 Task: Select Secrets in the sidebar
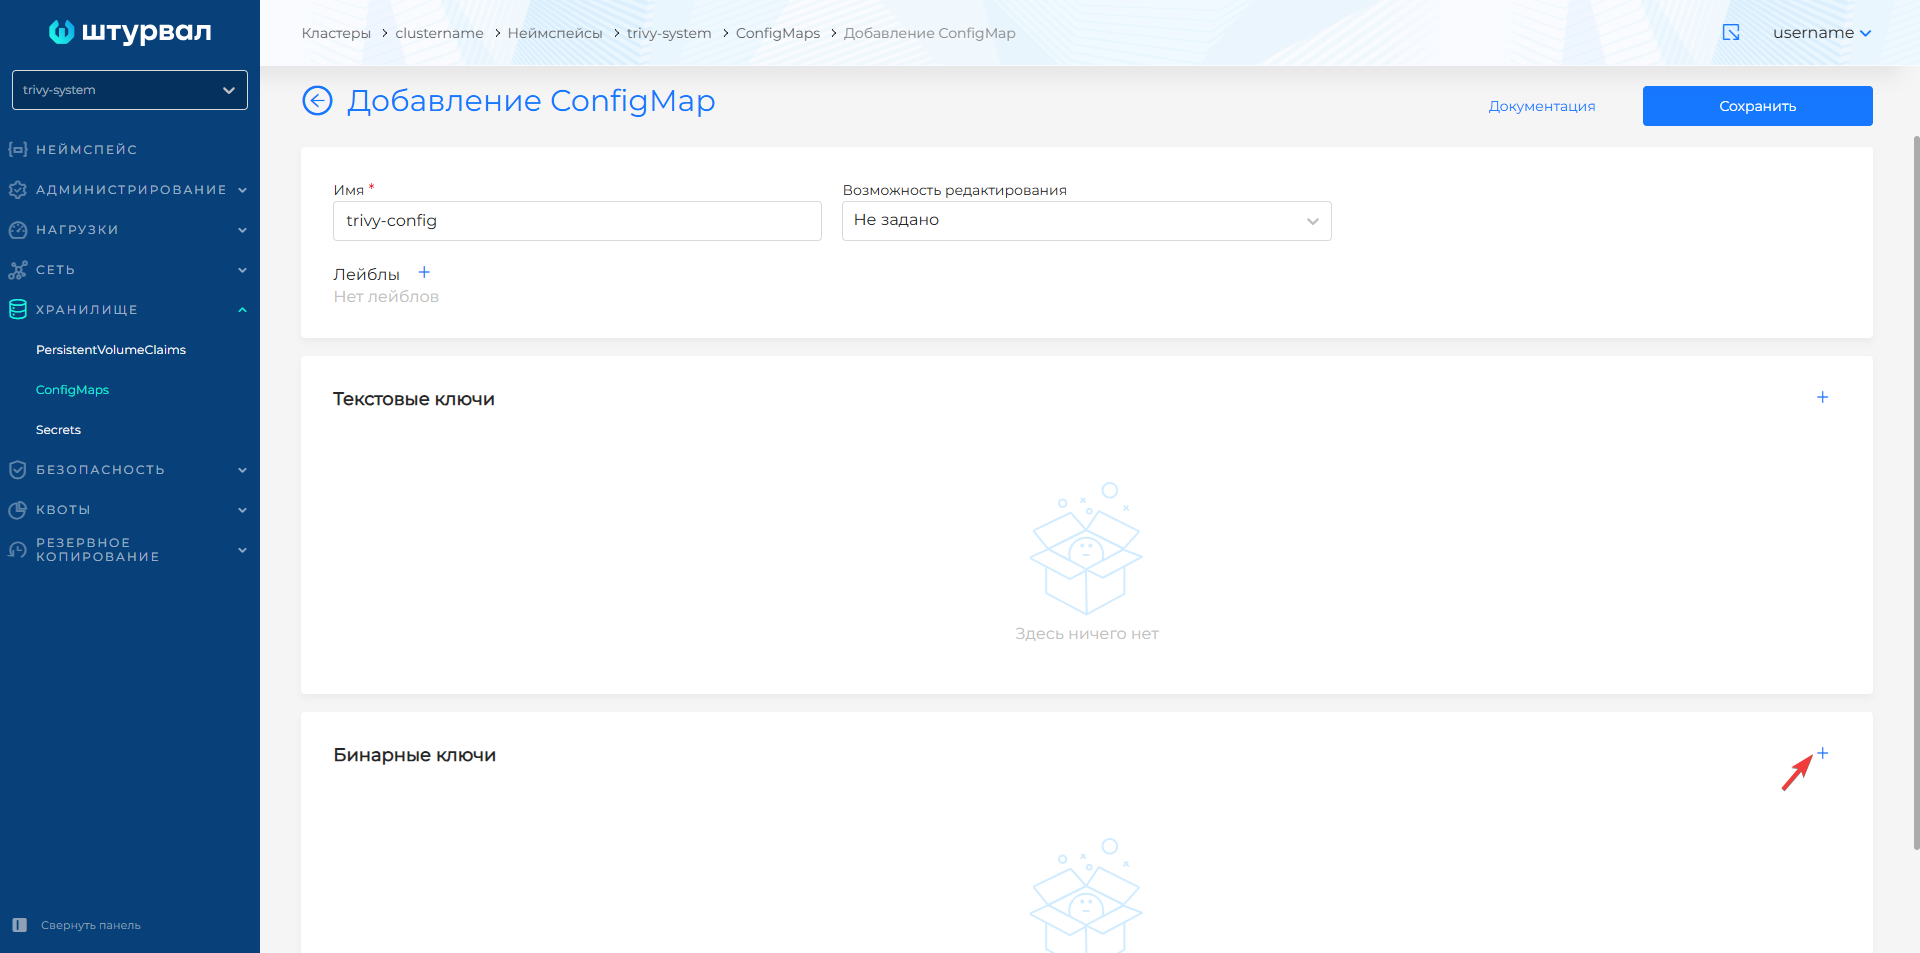(x=57, y=429)
